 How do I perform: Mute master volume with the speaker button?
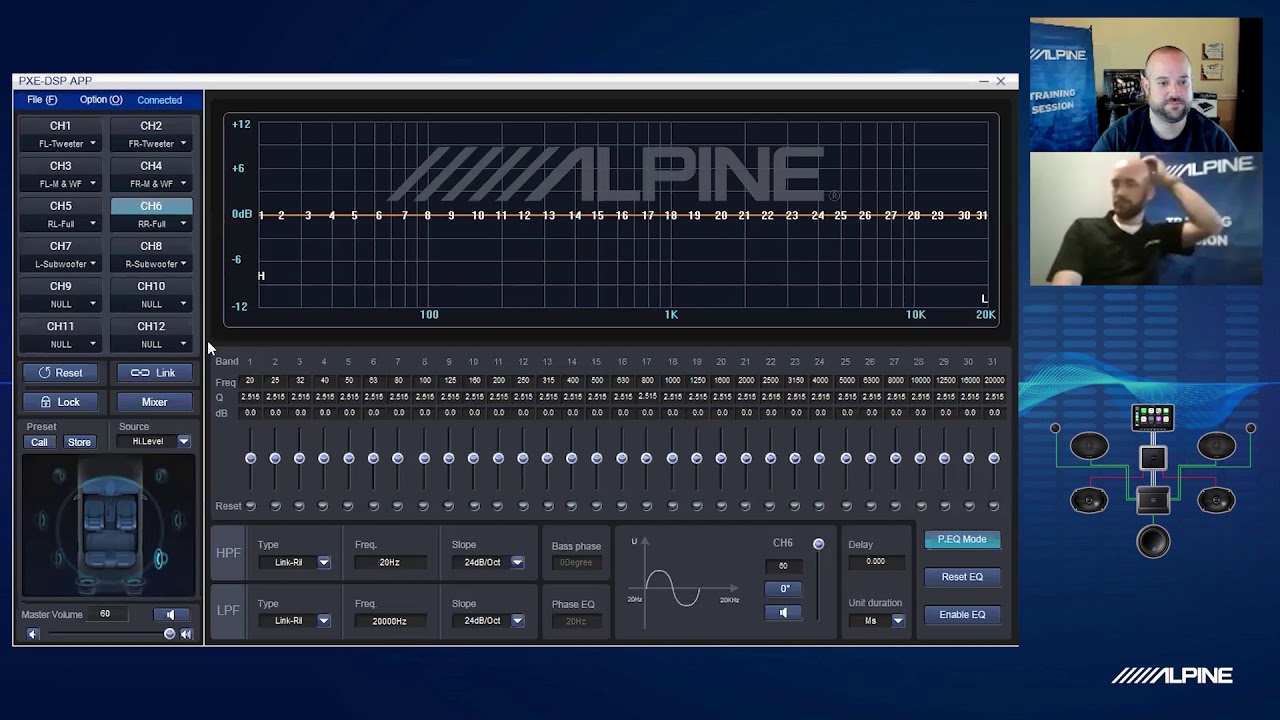(170, 614)
